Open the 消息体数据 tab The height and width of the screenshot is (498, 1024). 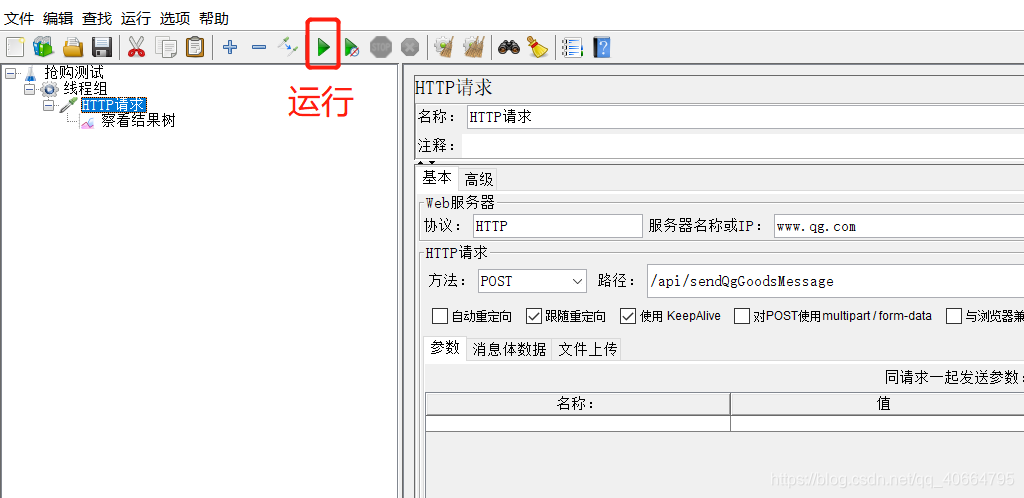509,349
